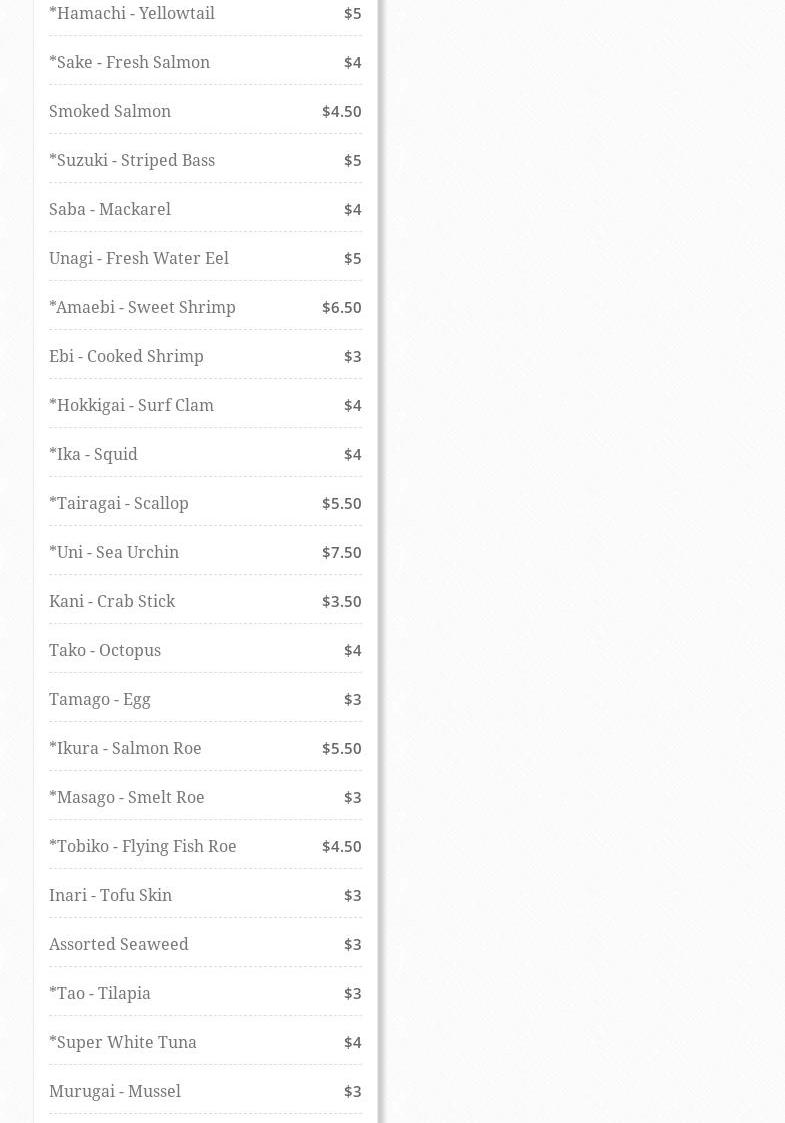
Task: Click the Amaebi - Sweet Shrimp entry
Action: (142, 308)
